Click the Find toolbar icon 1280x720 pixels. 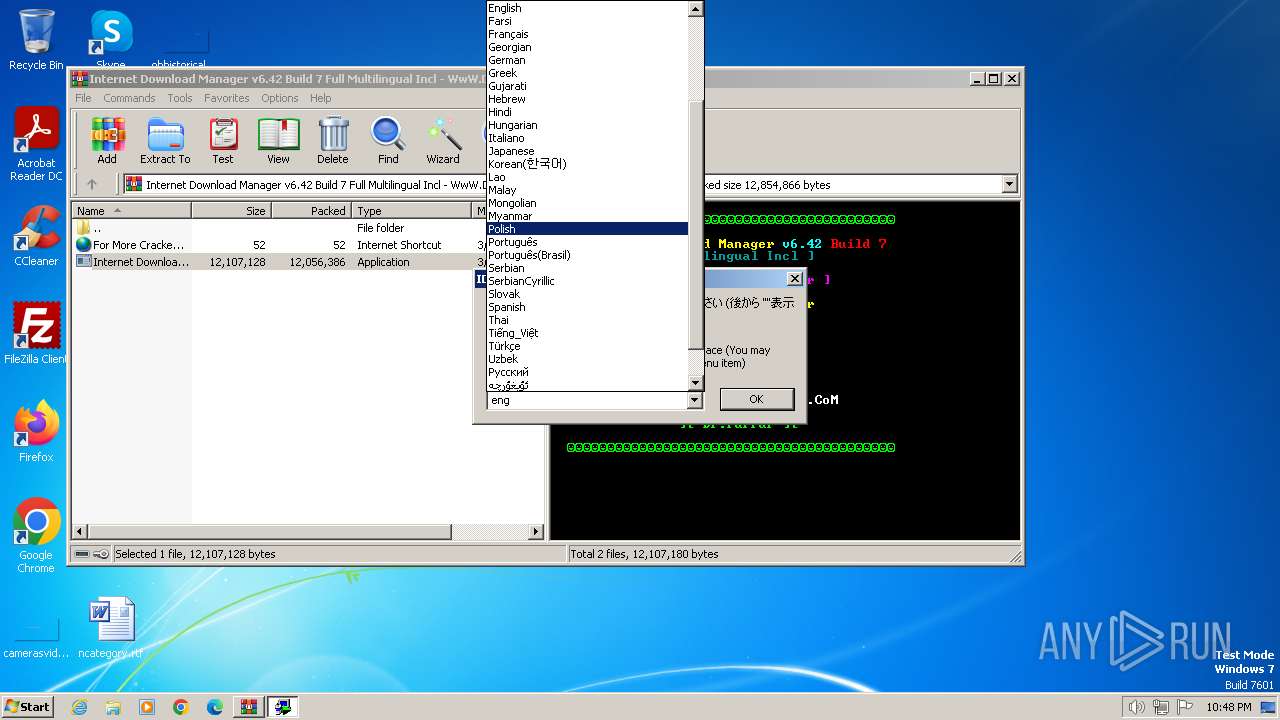[x=388, y=140]
